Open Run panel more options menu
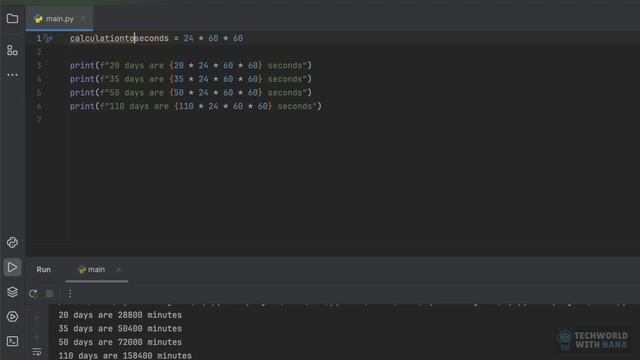Screen dimensions: 640x360 coord(70,293)
